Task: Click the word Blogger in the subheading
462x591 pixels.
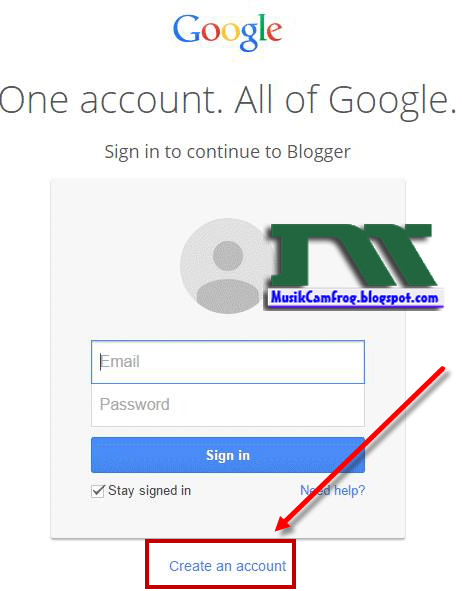Action: 319,152
